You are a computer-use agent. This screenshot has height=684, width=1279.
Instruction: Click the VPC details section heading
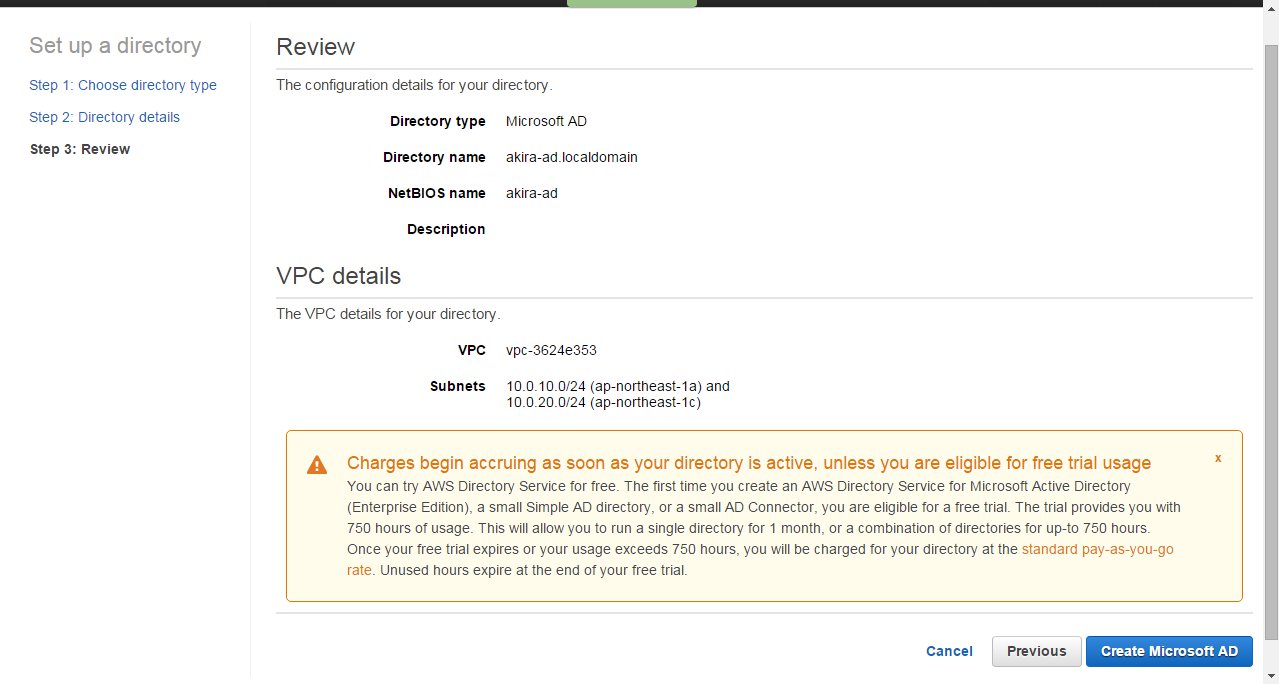(338, 276)
